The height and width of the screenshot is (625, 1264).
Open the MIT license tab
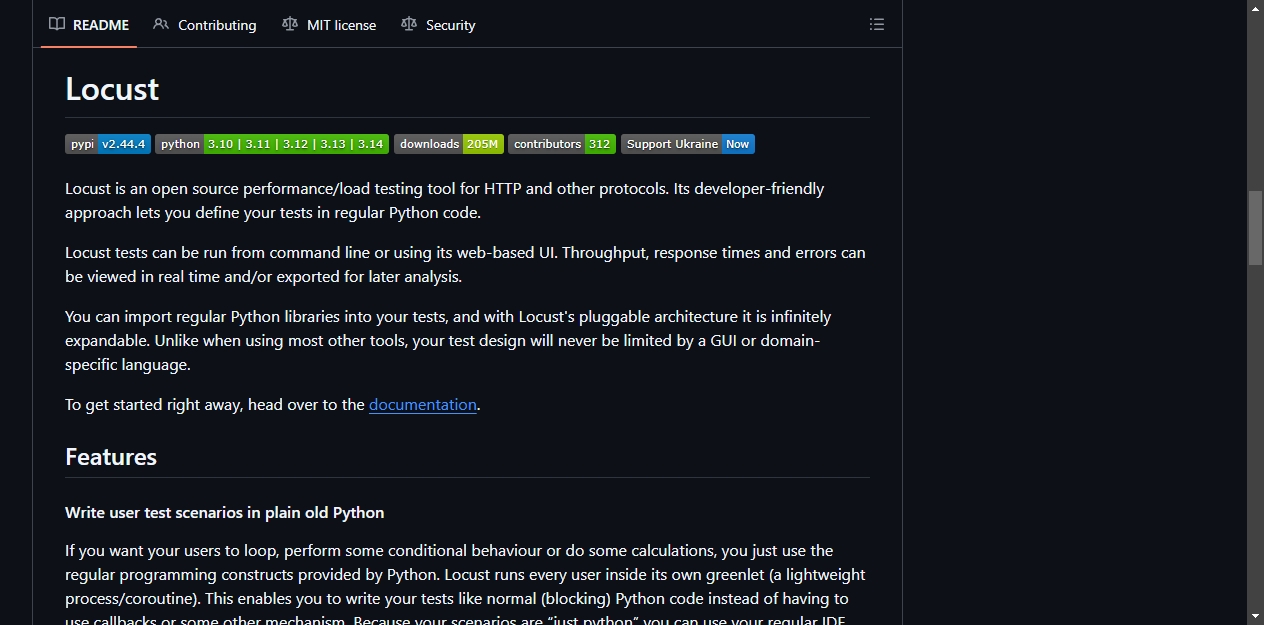pyautogui.click(x=329, y=25)
